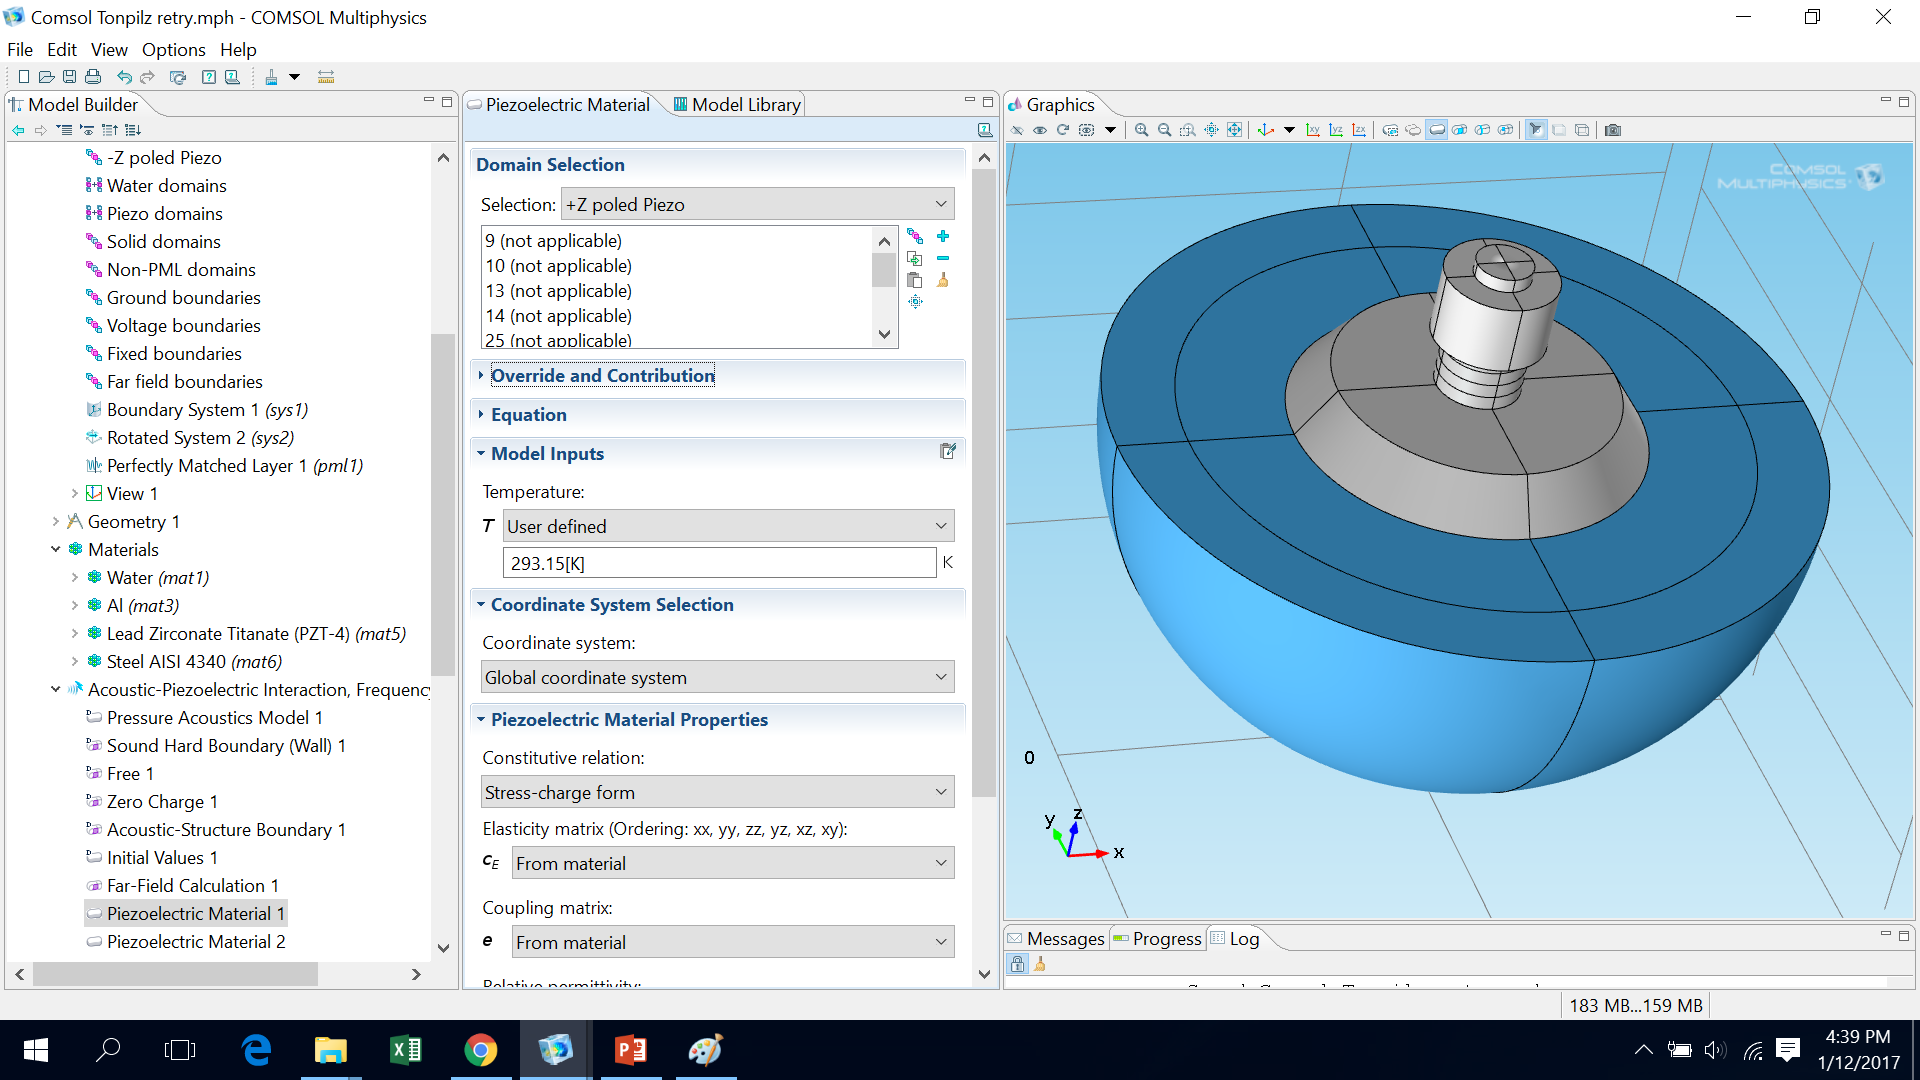Open the Stress-charge form dropdown
Screen dimensions: 1920x1080
(x=717, y=792)
